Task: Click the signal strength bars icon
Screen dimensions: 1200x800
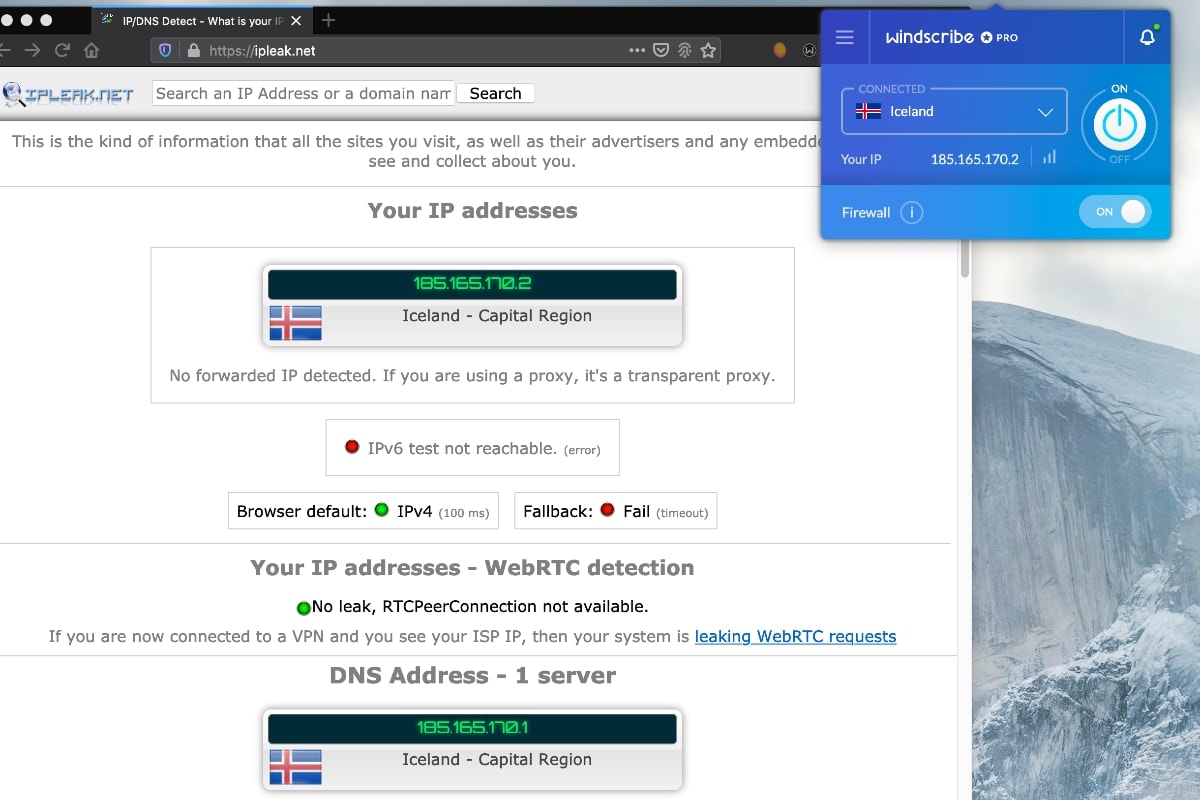Action: click(x=1049, y=158)
